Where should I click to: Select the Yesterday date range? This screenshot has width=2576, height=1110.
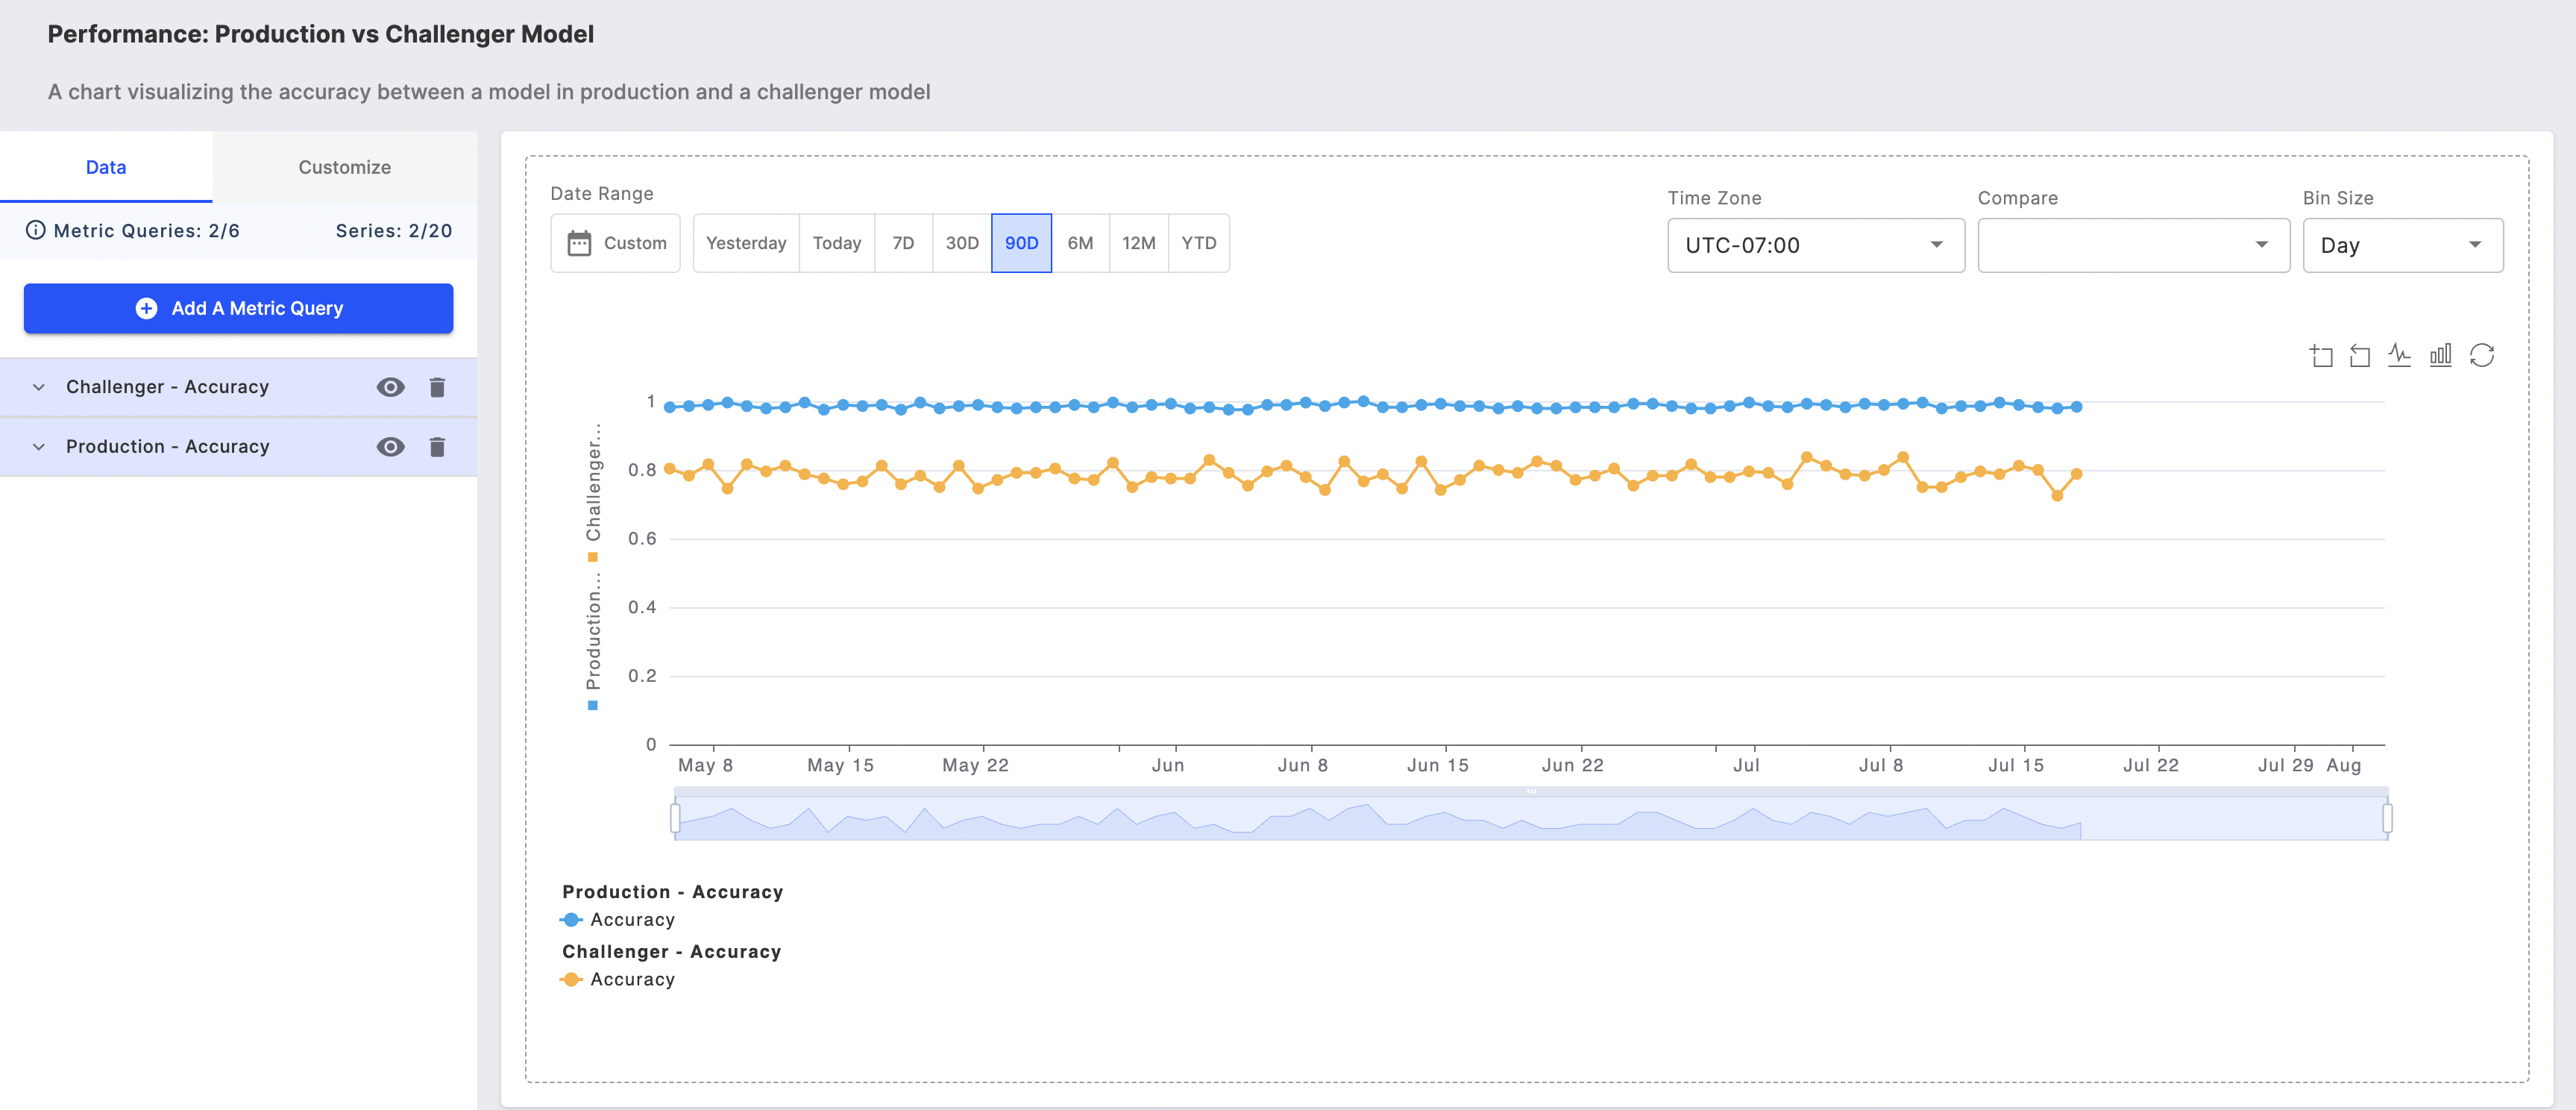(x=746, y=243)
